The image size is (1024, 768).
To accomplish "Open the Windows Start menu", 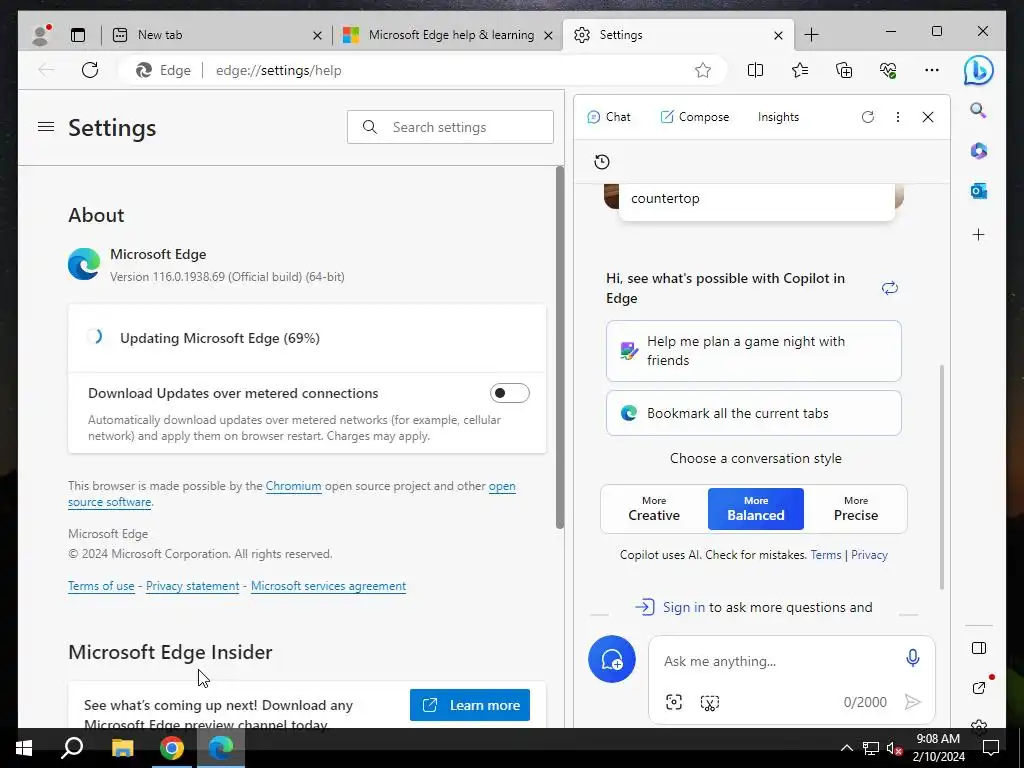I will [24, 748].
